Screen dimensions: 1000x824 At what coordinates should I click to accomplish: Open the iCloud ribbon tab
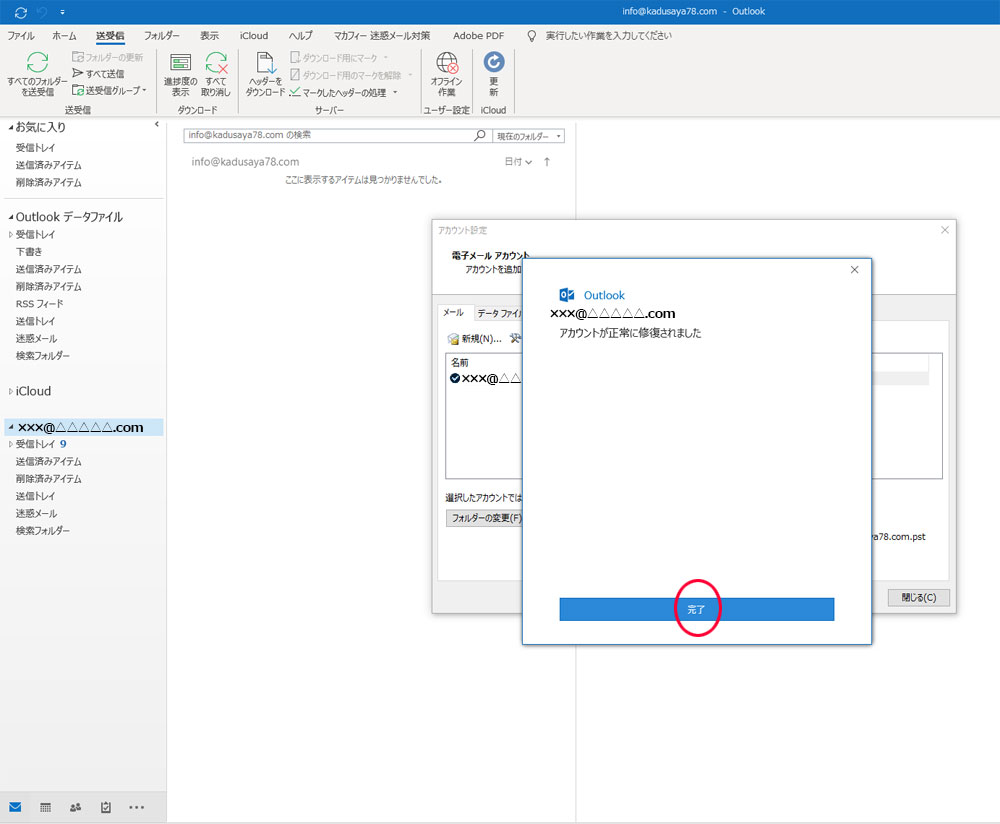click(254, 36)
